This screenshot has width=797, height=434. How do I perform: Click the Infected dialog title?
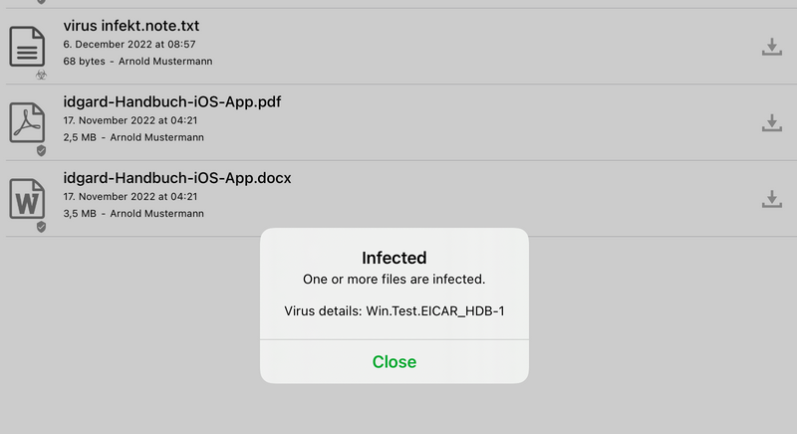pyautogui.click(x=394, y=258)
